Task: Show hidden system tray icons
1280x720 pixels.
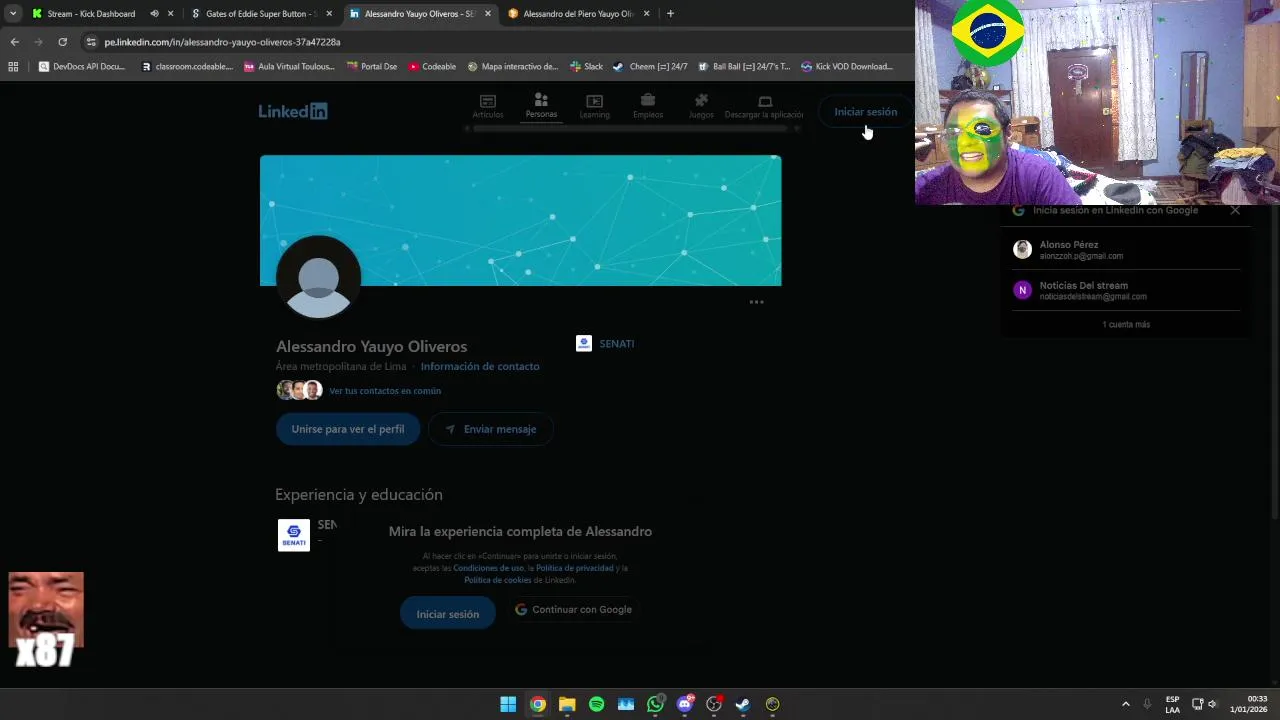Action: coord(1125,704)
